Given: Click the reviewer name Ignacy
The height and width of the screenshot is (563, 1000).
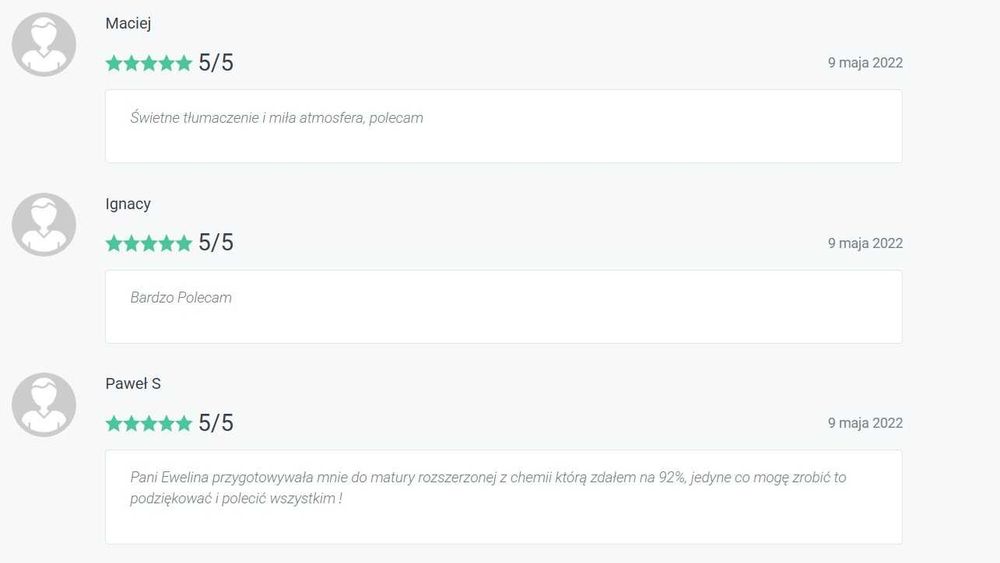Looking at the screenshot, I should coord(128,204).
